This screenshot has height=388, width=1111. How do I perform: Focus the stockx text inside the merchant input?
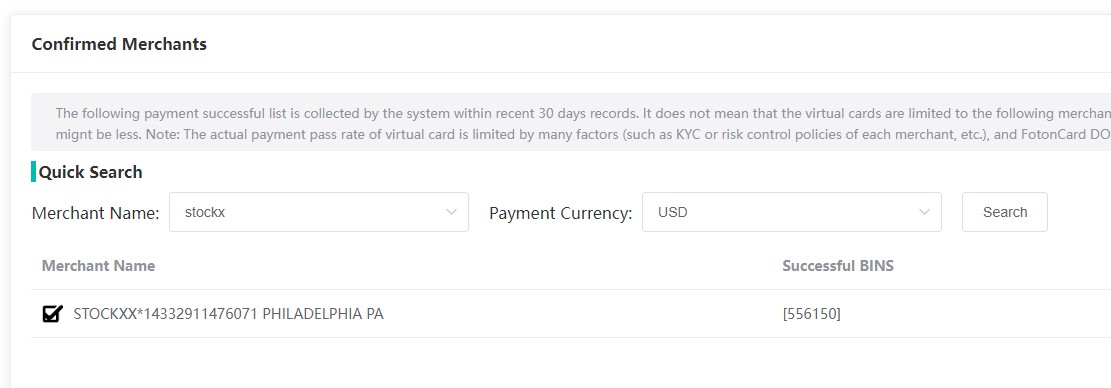click(205, 212)
